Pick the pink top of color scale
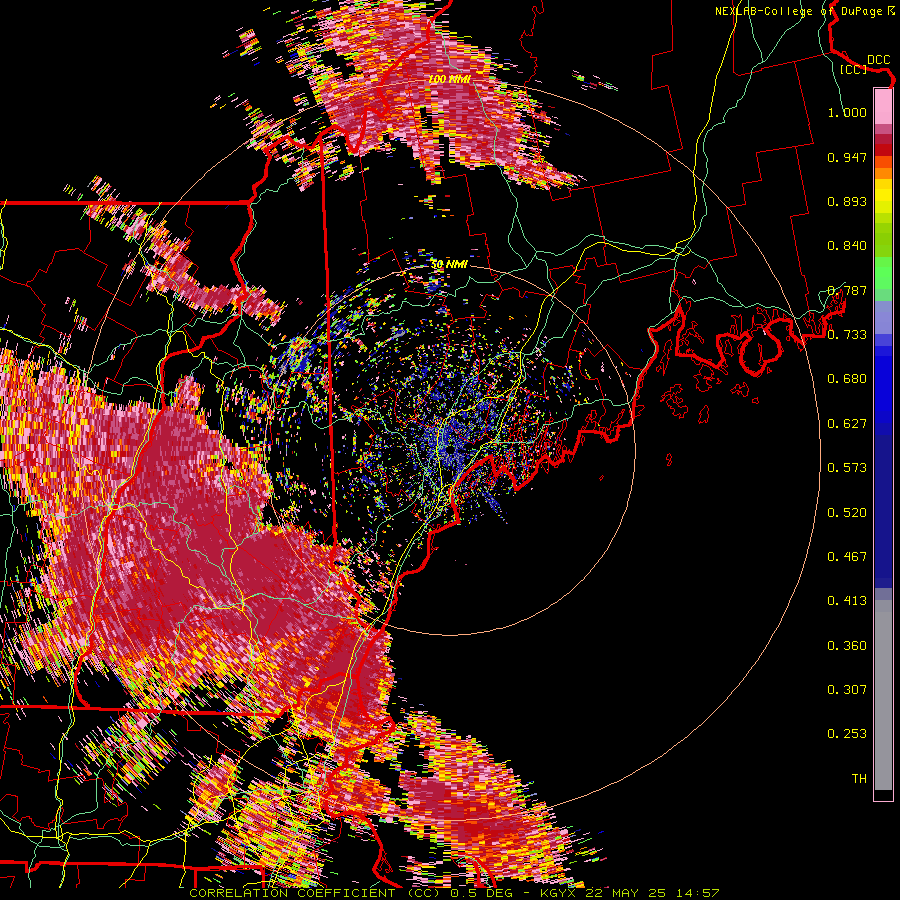 (883, 106)
